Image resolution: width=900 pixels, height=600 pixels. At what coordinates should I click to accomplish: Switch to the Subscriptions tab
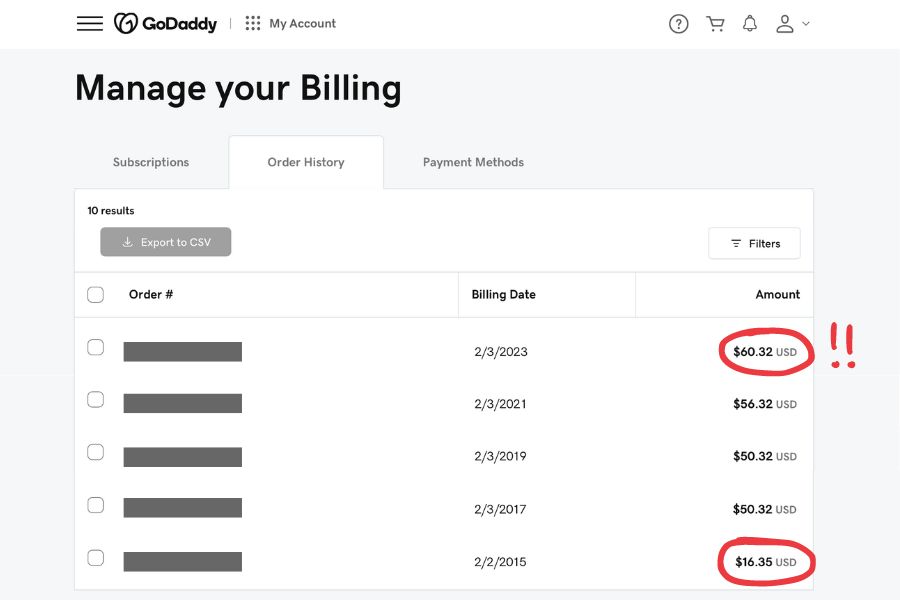tap(151, 162)
